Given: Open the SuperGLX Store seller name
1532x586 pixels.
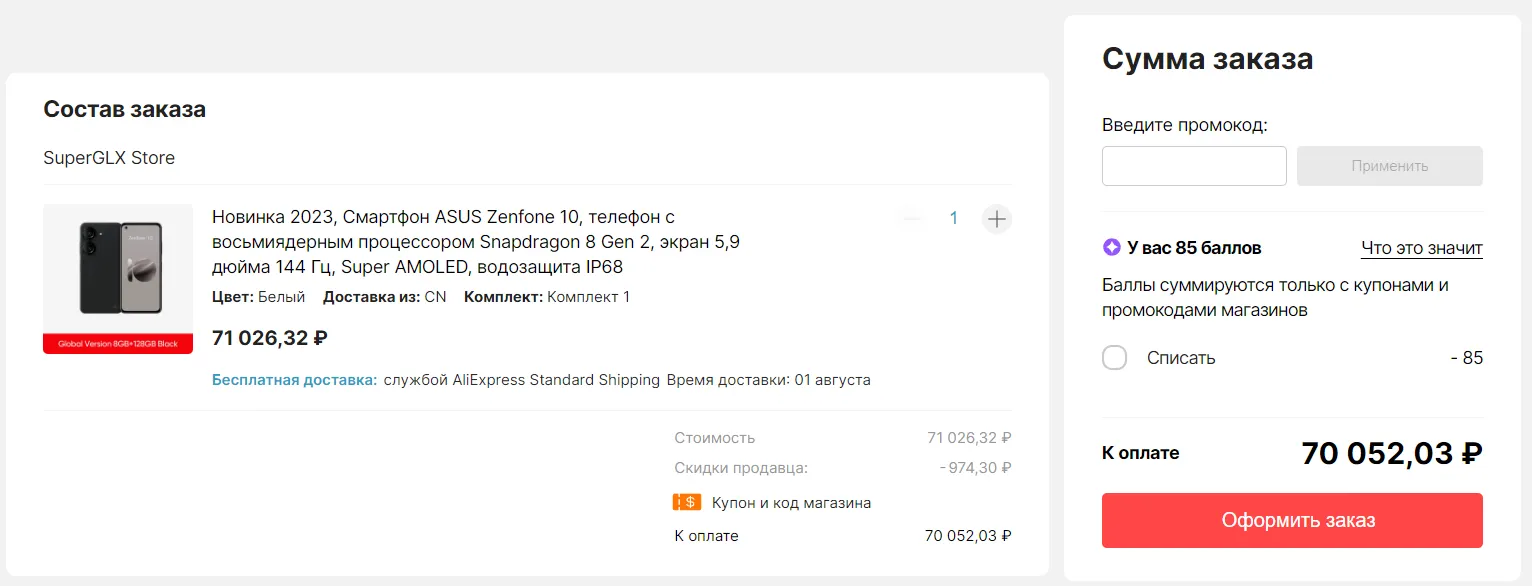Looking at the screenshot, I should tap(109, 158).
